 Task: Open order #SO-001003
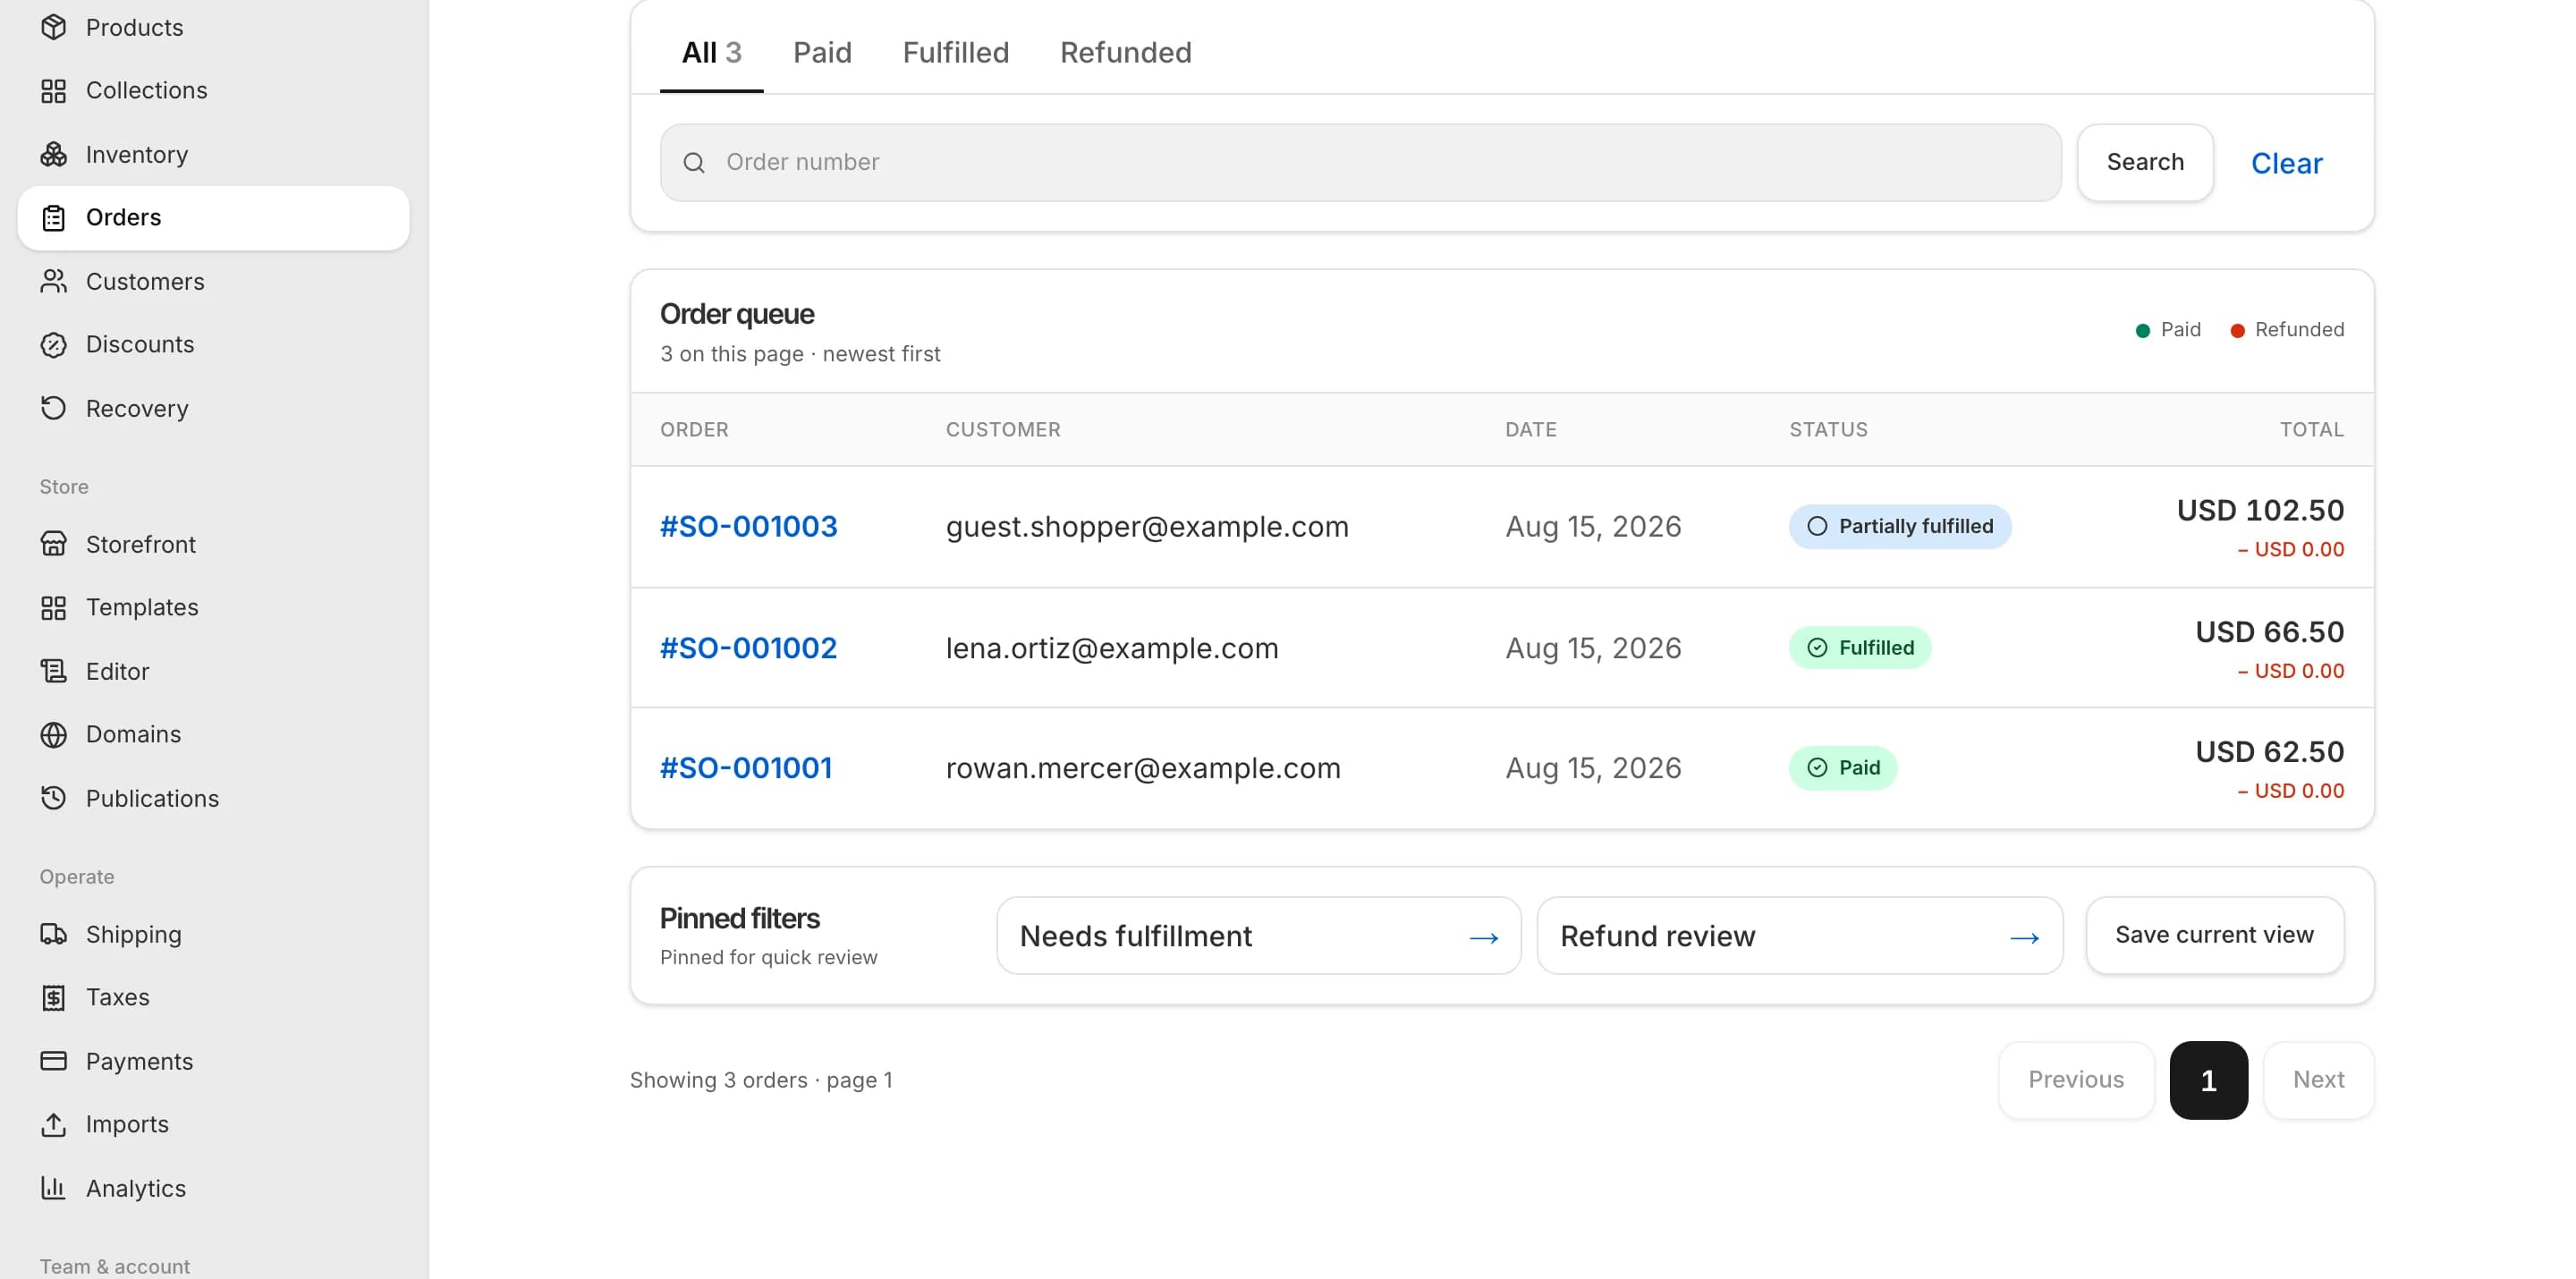click(748, 527)
